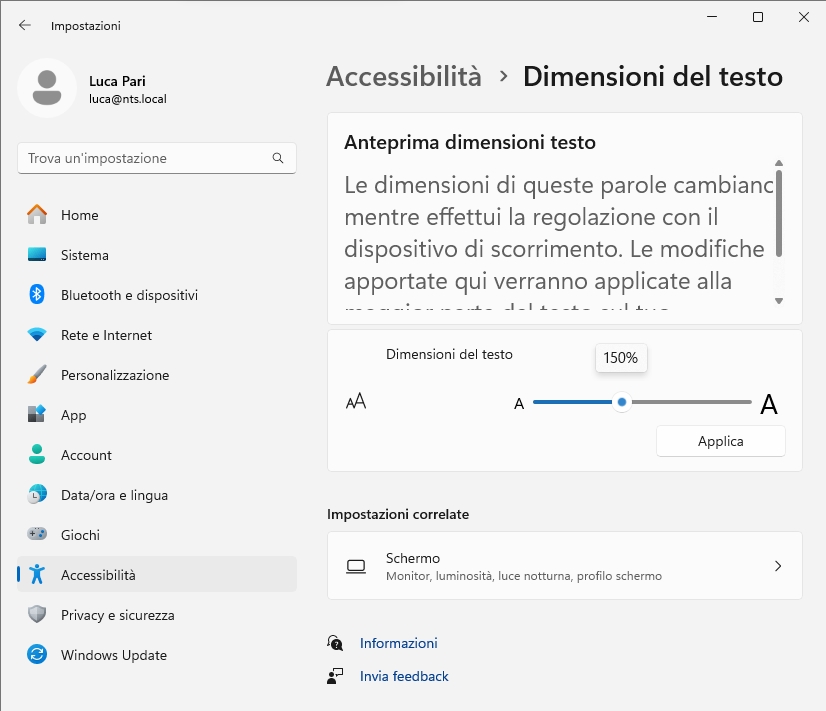The height and width of the screenshot is (711, 826).
Task: Select the Personalizzazione paintbrush icon
Action: (x=37, y=375)
